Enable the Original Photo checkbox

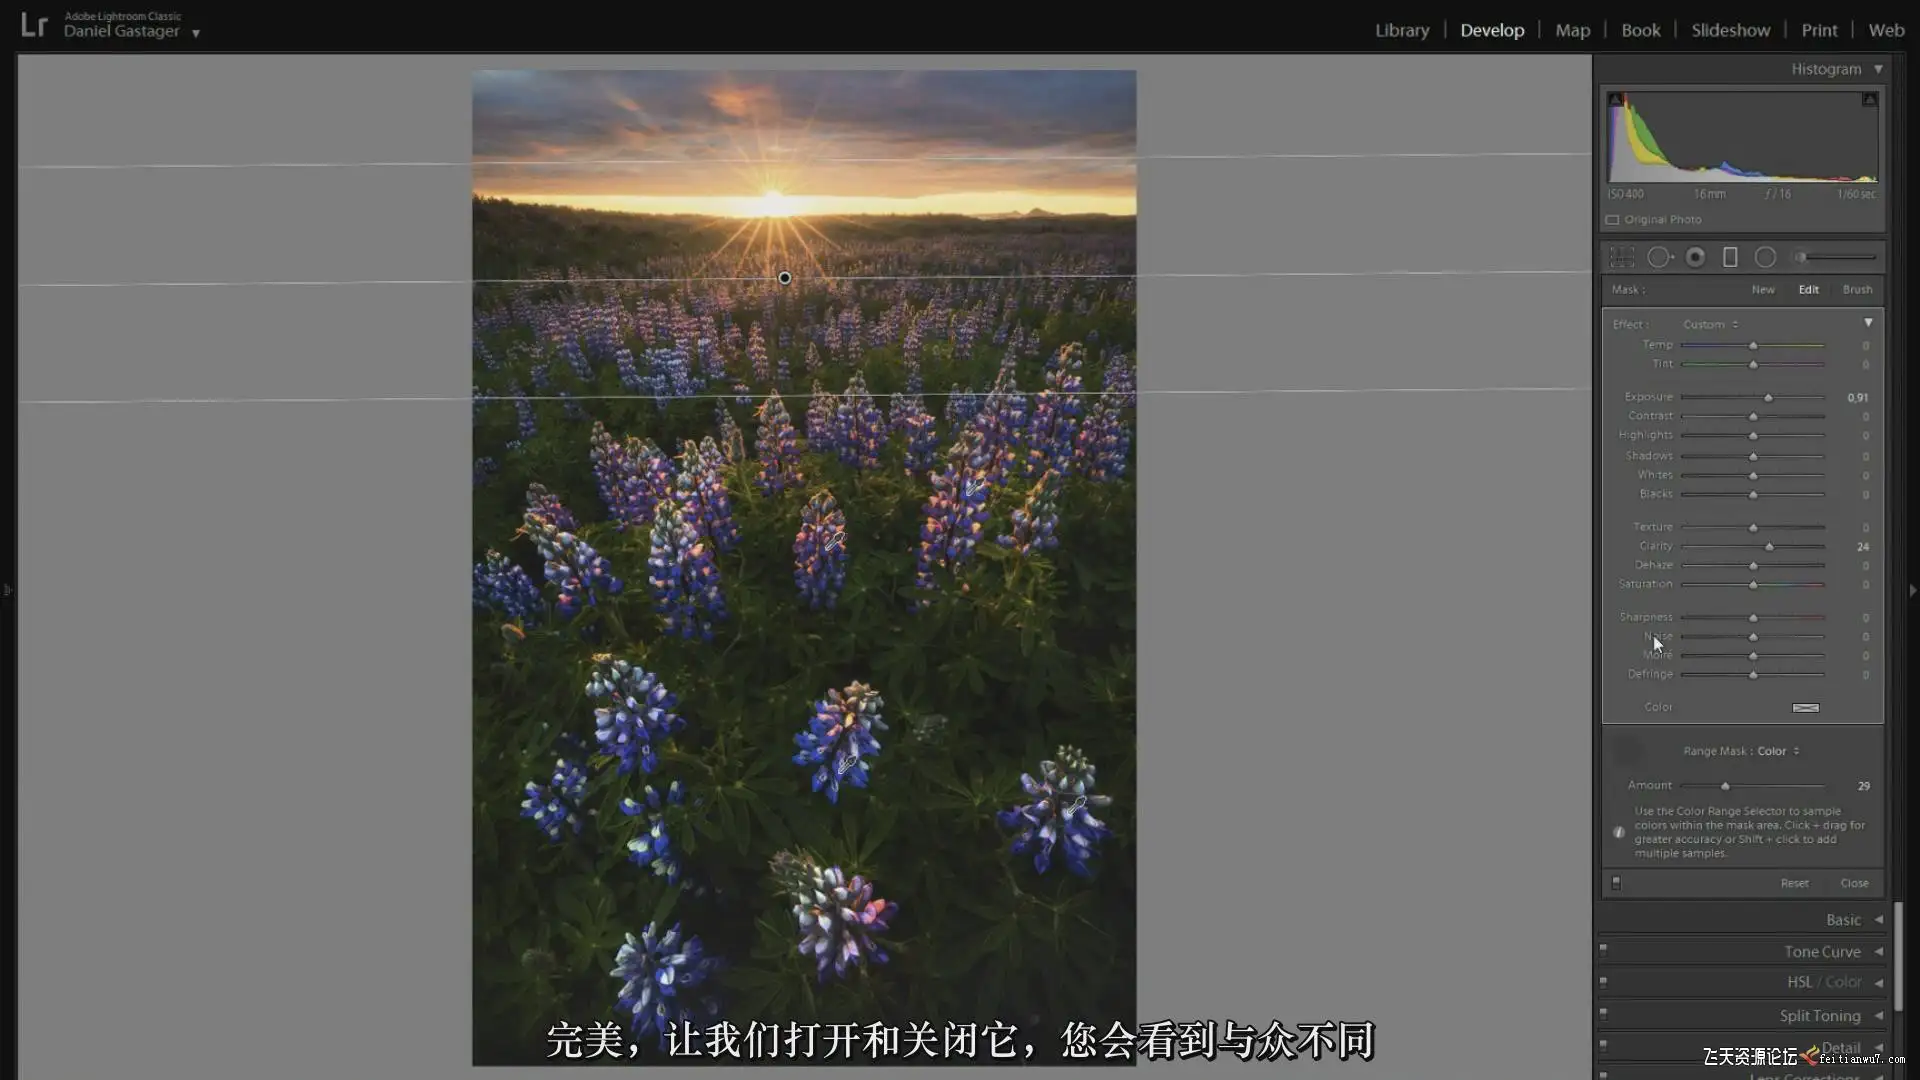pos(1613,220)
